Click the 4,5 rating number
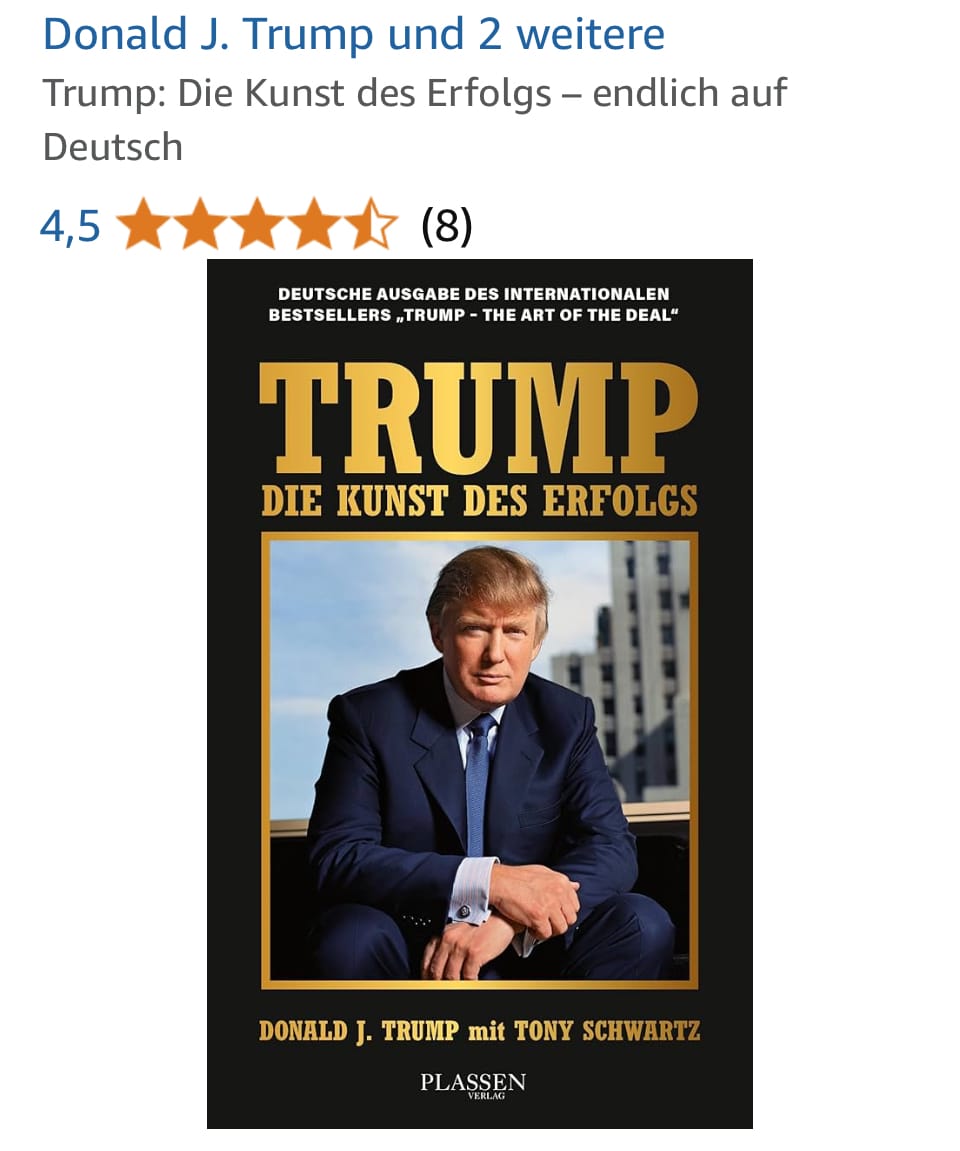Screen dimensions: 960x1151 point(70,225)
